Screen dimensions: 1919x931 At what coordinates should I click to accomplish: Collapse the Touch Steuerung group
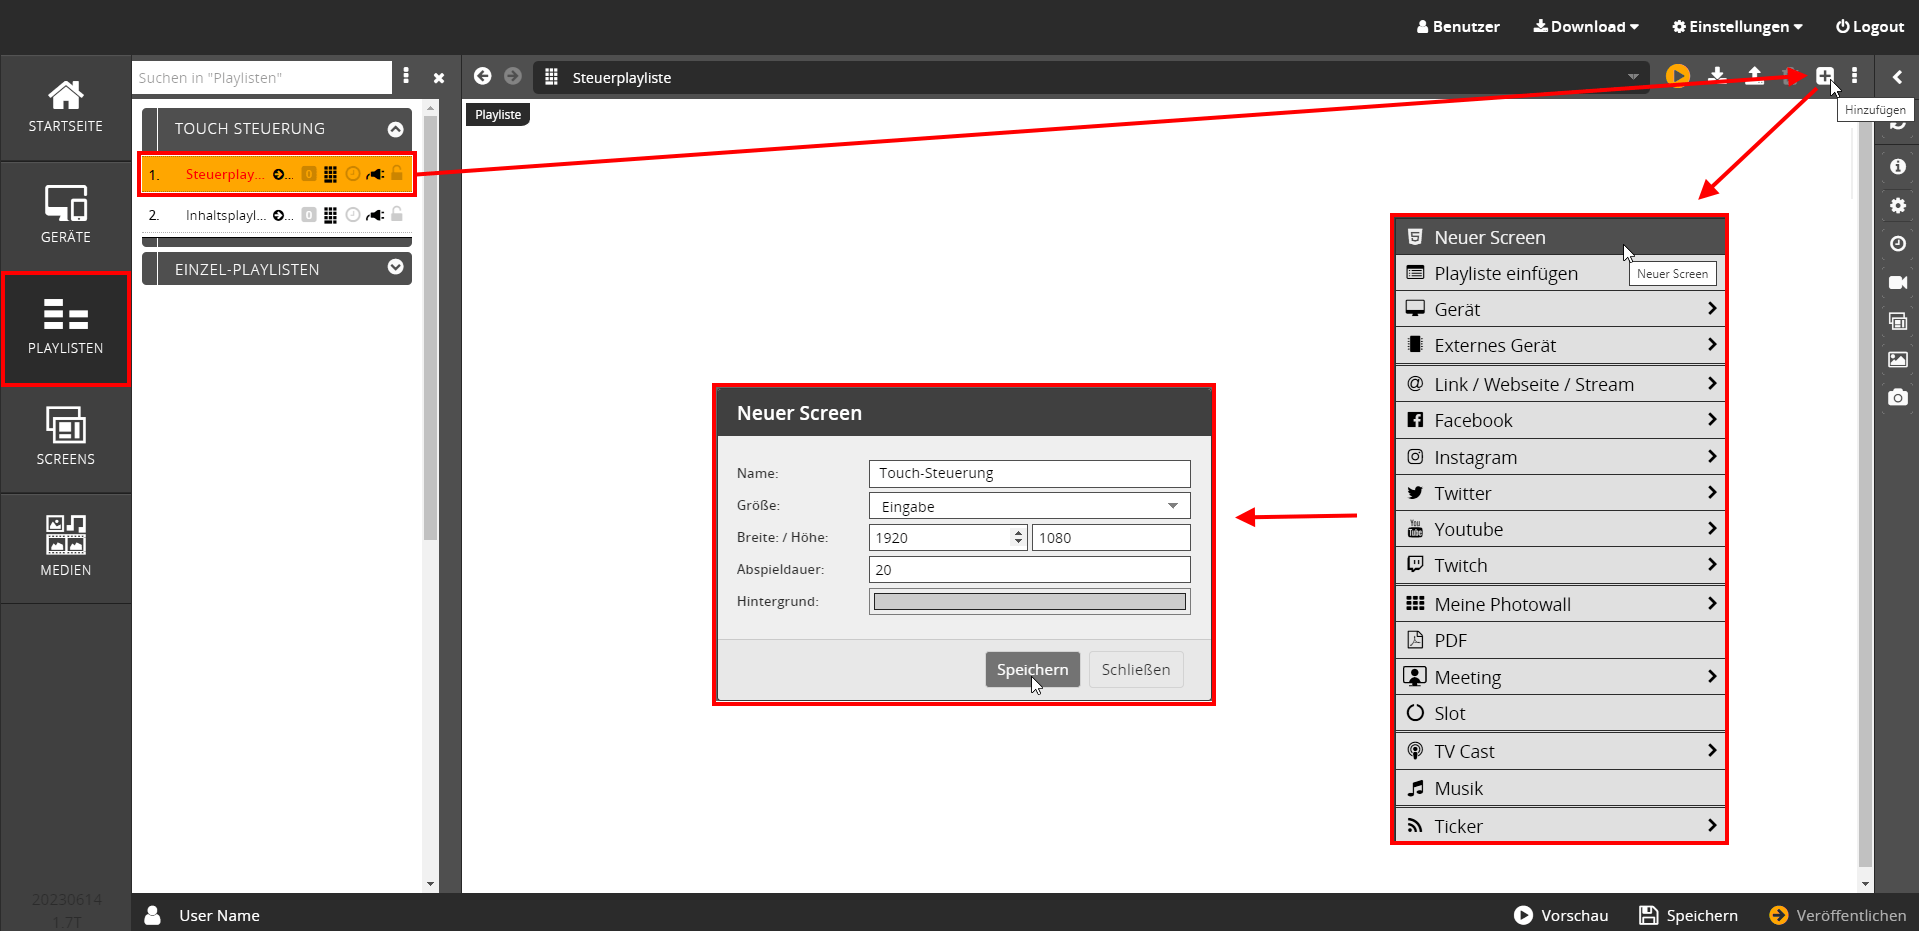tap(395, 129)
